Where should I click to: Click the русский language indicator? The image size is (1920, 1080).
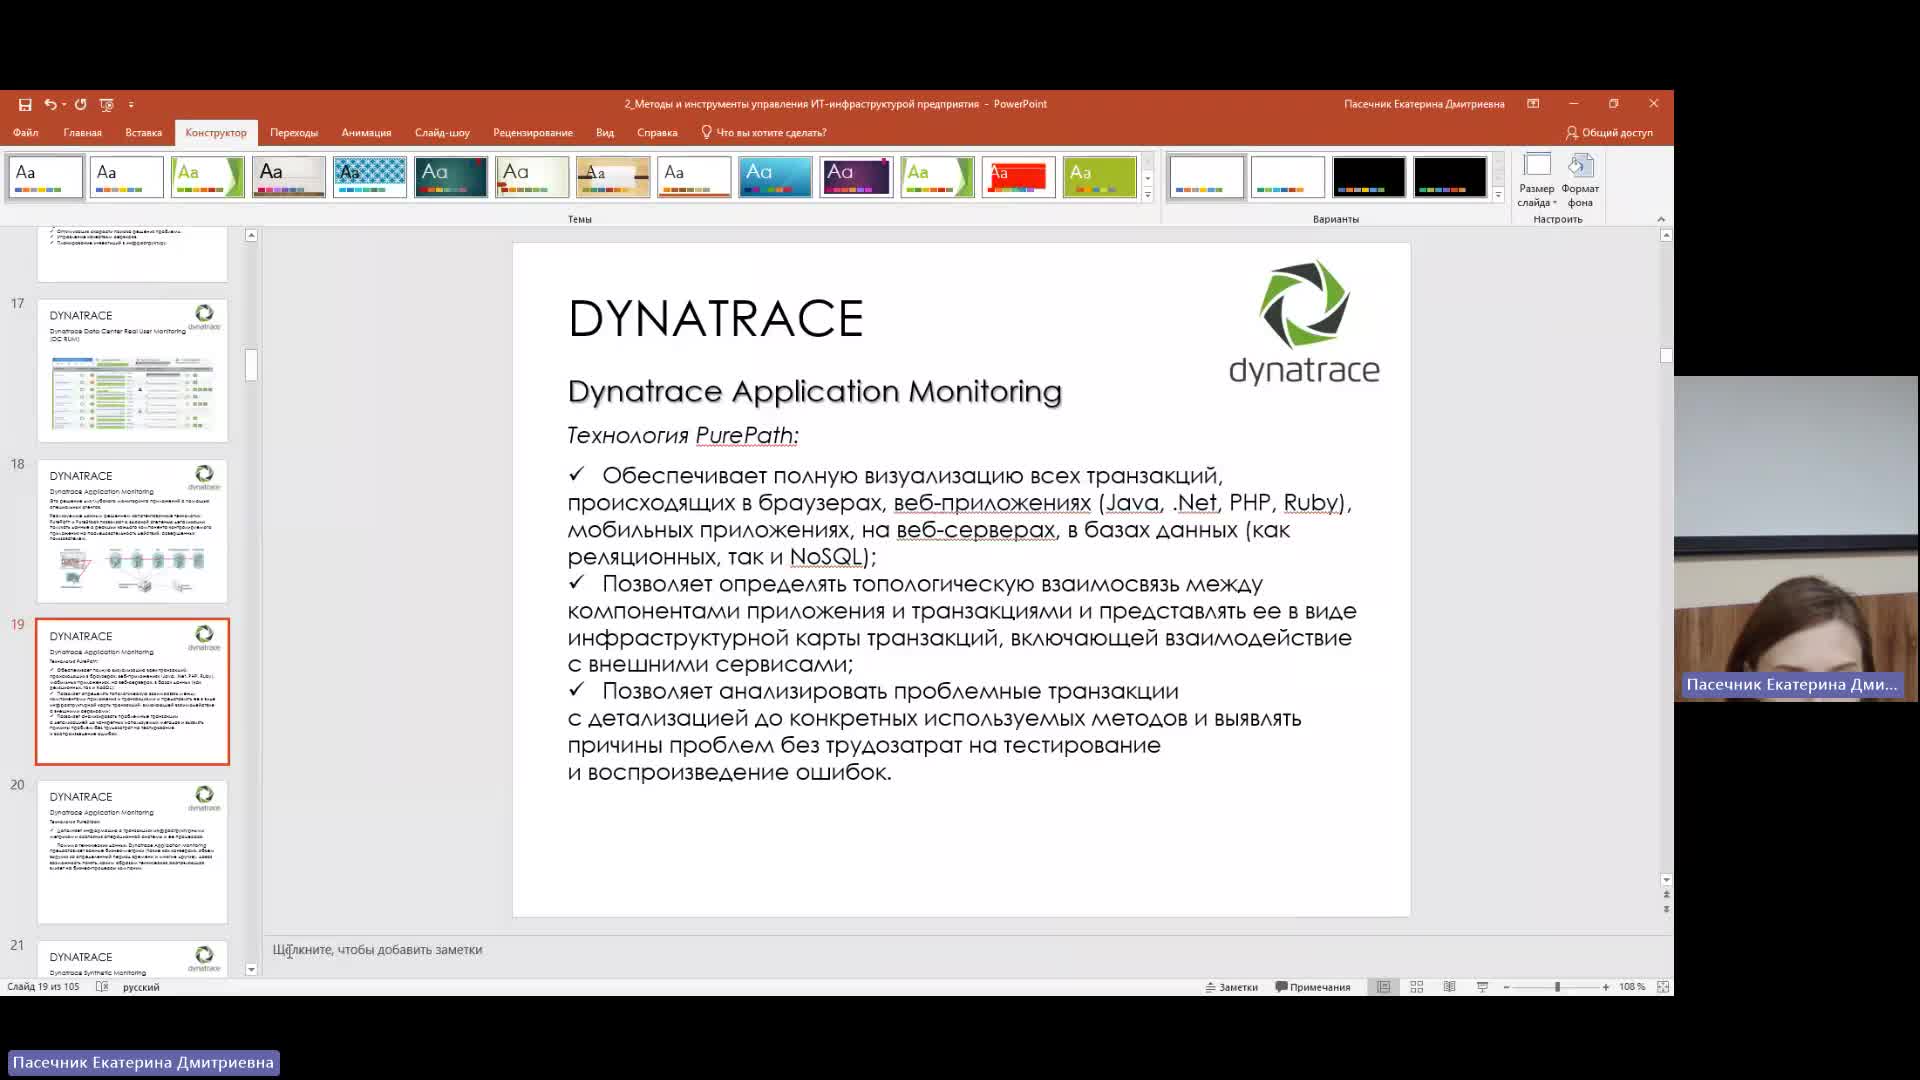[141, 987]
